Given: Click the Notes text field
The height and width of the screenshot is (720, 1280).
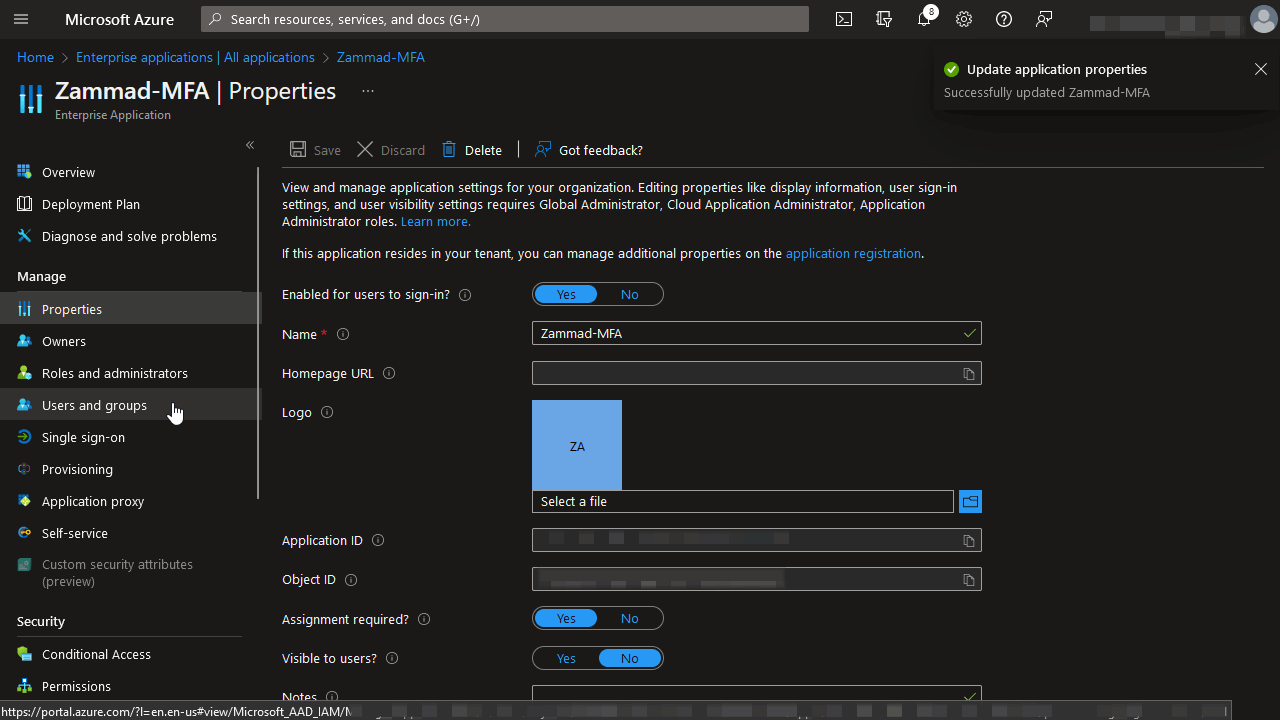Looking at the screenshot, I should pyautogui.click(x=757, y=695).
